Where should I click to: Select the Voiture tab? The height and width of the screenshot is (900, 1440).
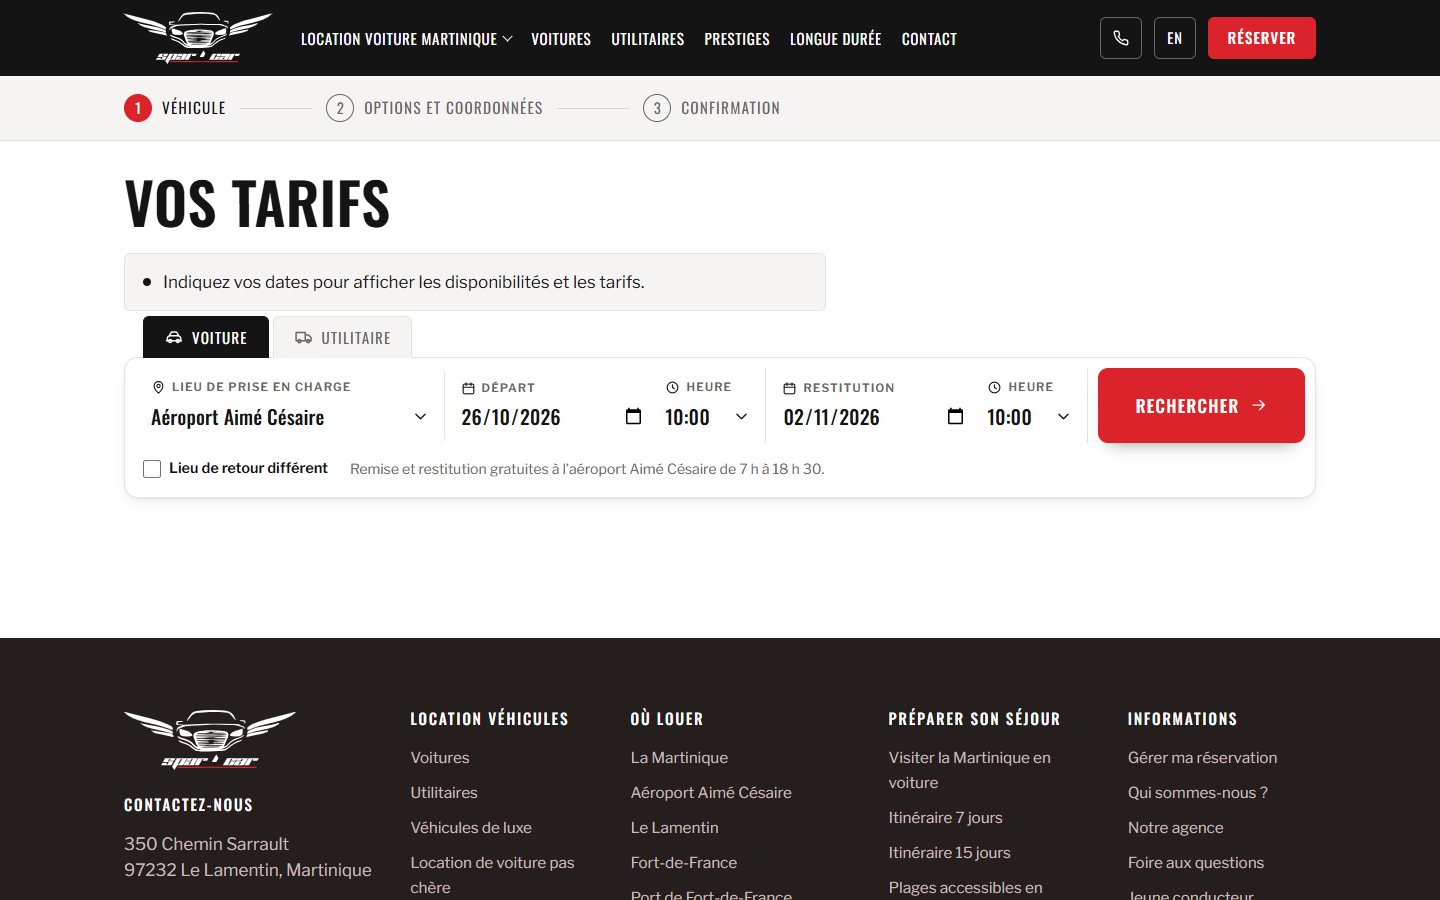coord(206,338)
